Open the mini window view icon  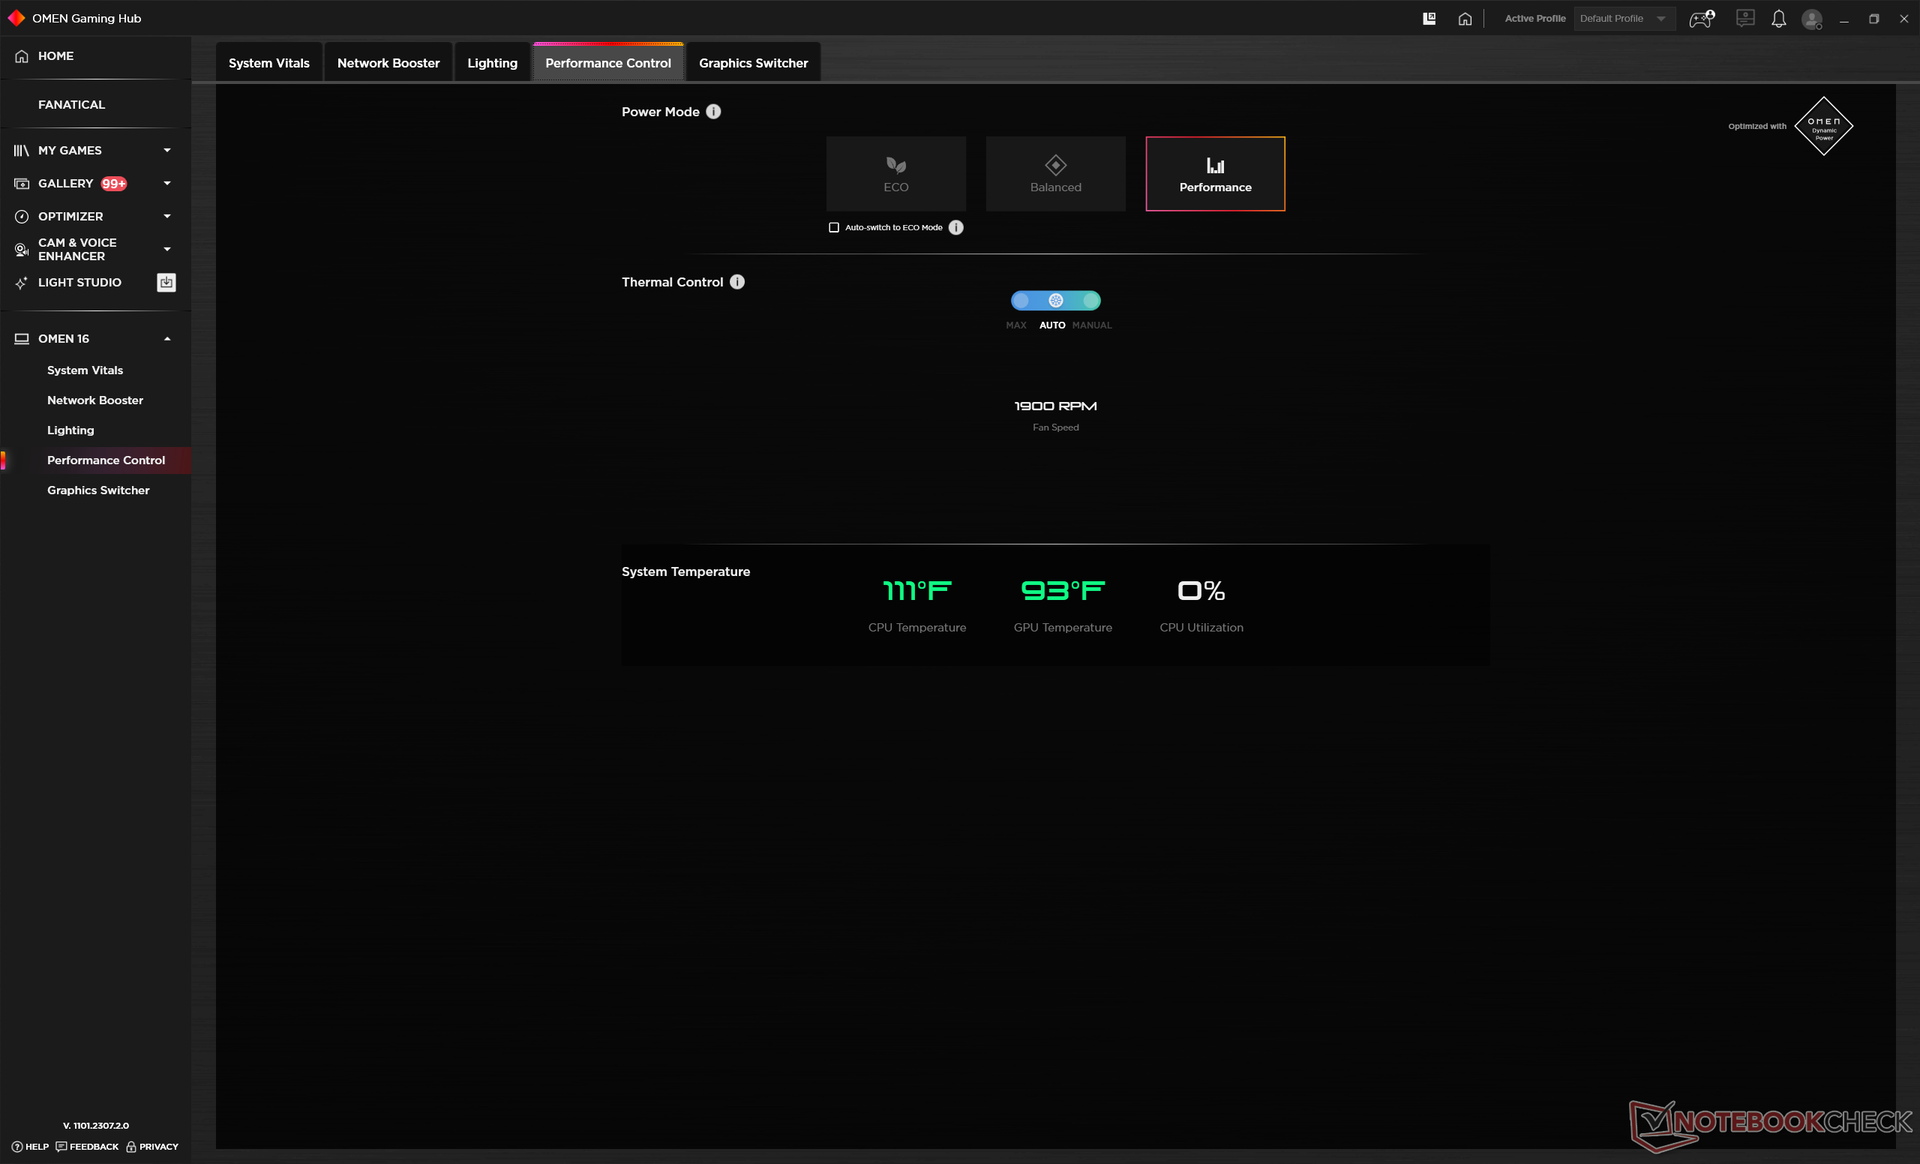click(x=1429, y=19)
